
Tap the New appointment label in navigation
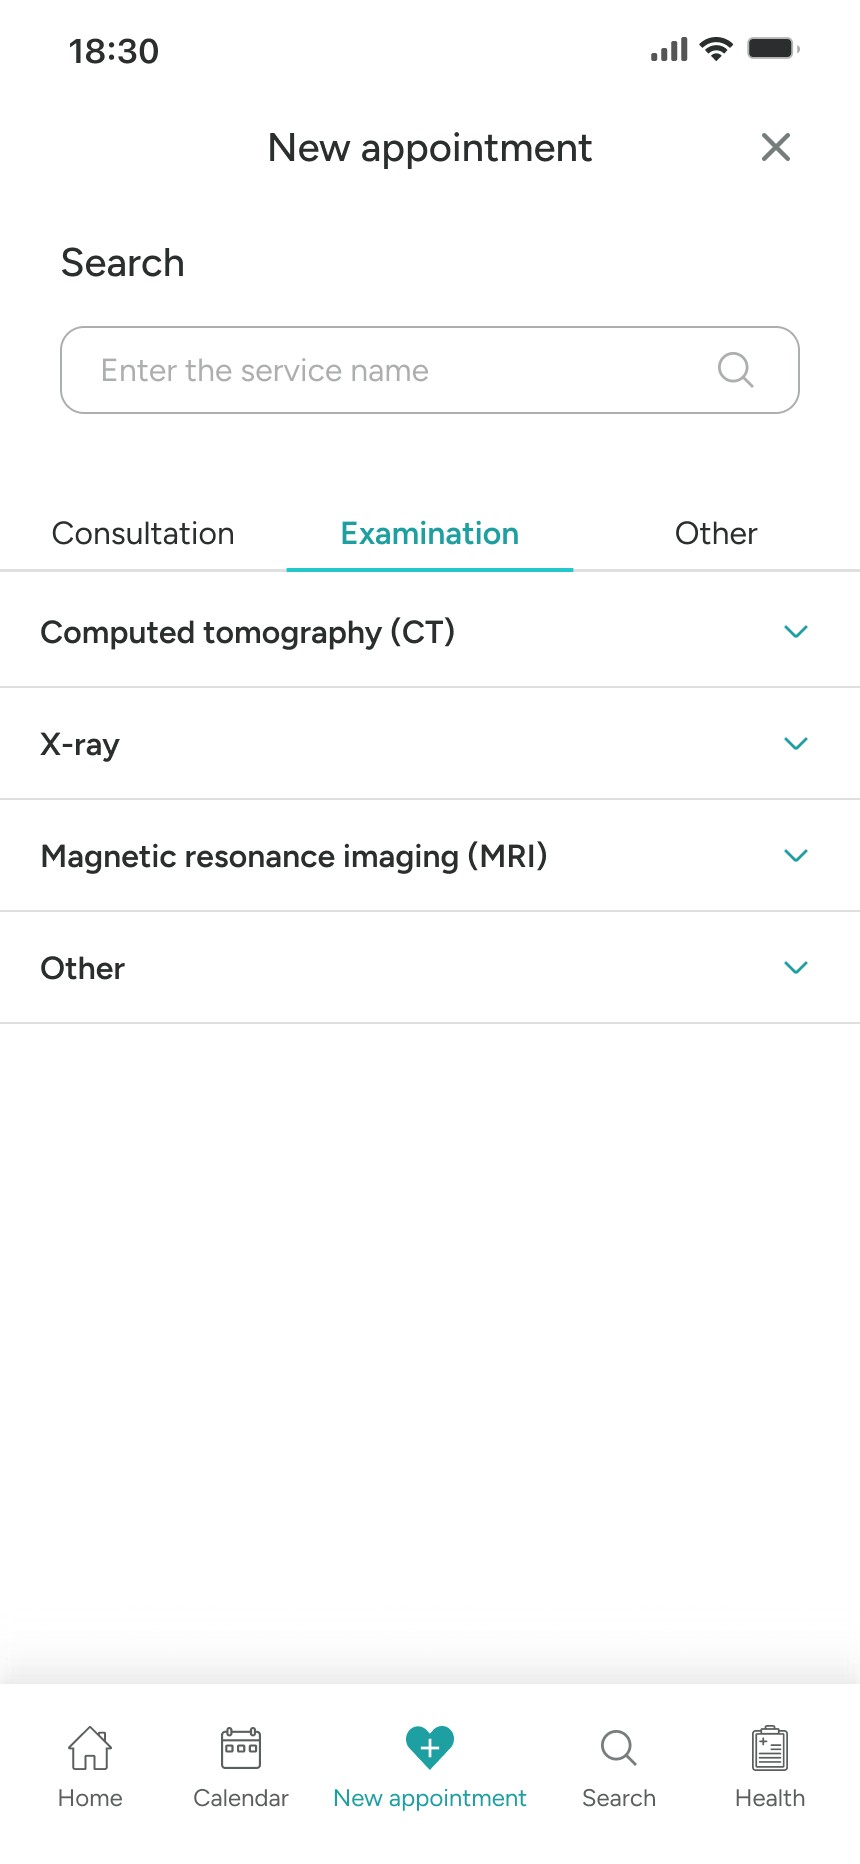tap(430, 1798)
